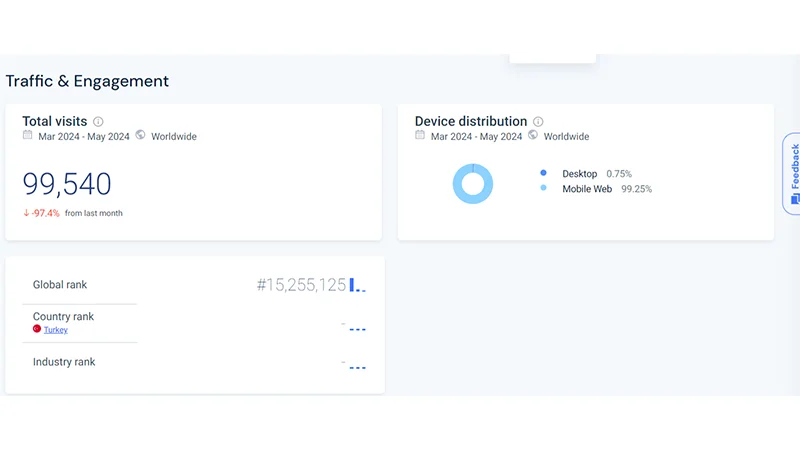The height and width of the screenshot is (450, 800).
Task: Click the globe icon in Device distribution card
Action: 534,136
